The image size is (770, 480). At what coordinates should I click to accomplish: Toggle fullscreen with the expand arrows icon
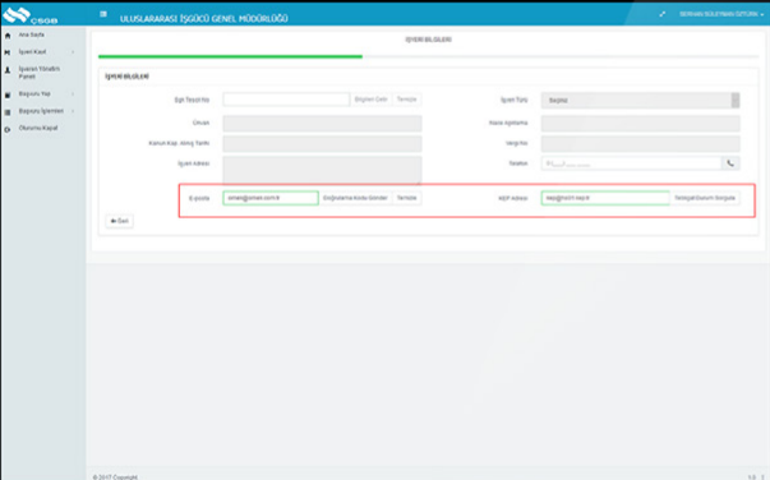click(x=662, y=14)
